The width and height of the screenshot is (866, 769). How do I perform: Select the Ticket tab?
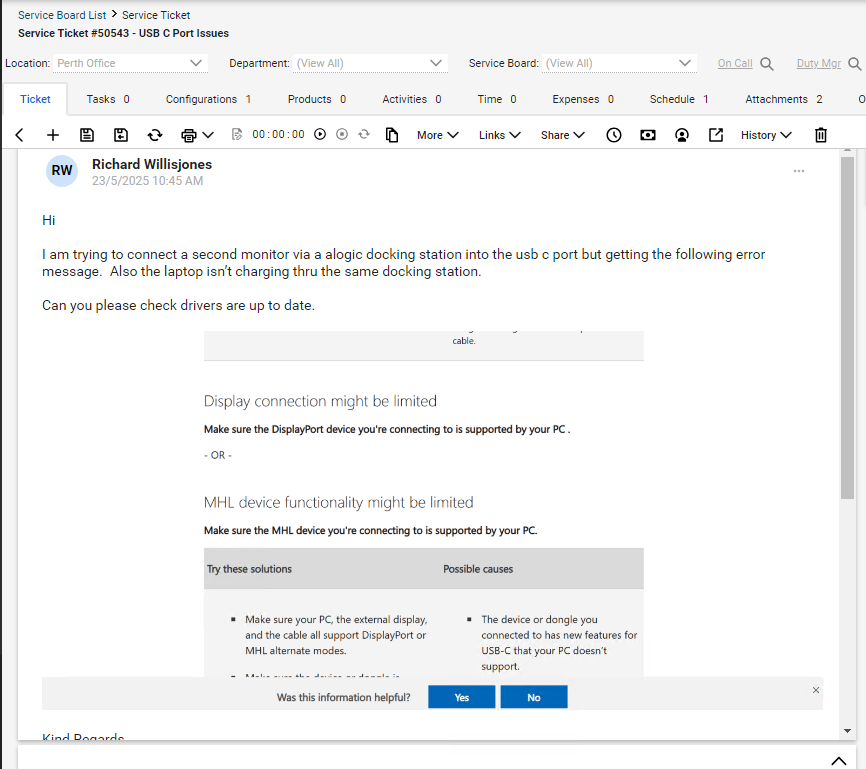tap(35, 99)
